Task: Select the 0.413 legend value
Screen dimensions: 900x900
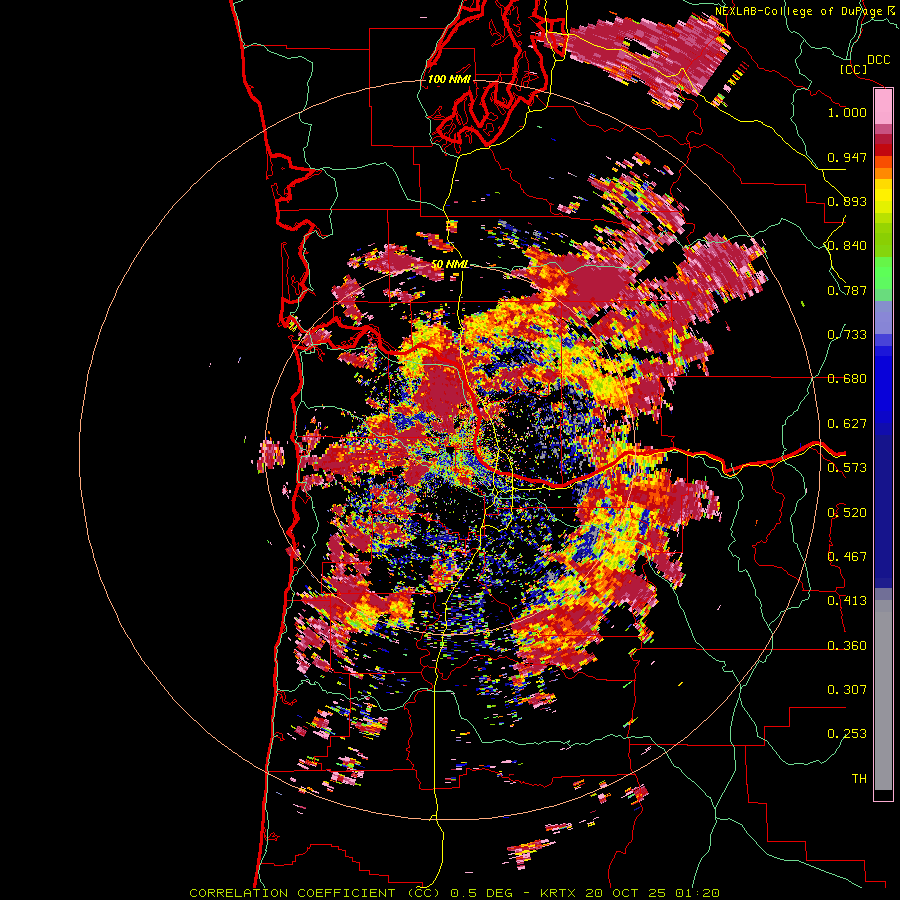Action: (x=847, y=601)
